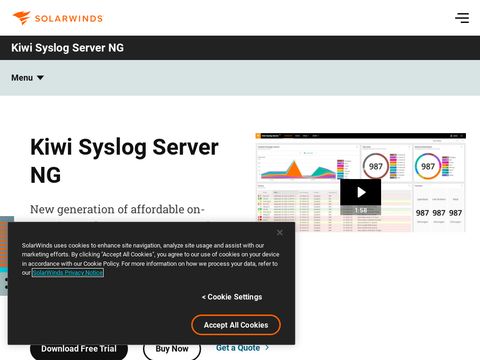
Task: Click Download Free Trial button
Action: (79, 349)
